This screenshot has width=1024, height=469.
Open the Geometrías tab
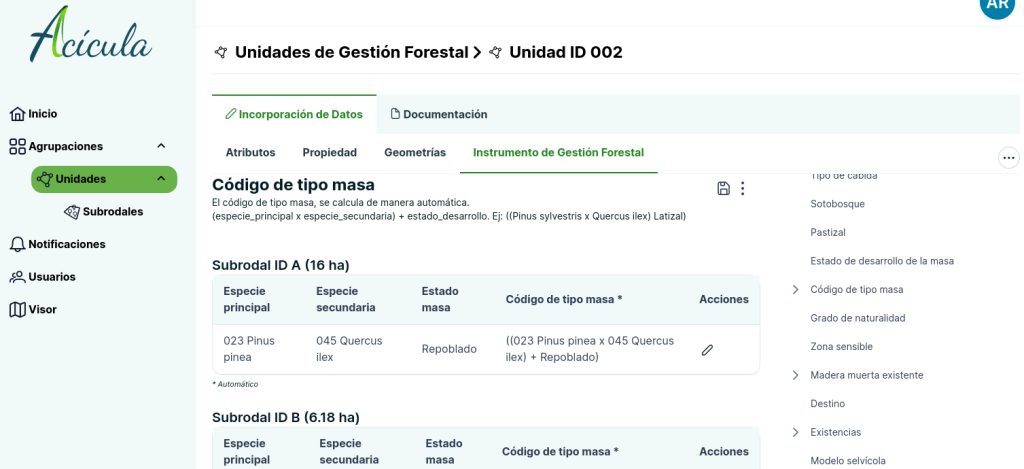(415, 153)
